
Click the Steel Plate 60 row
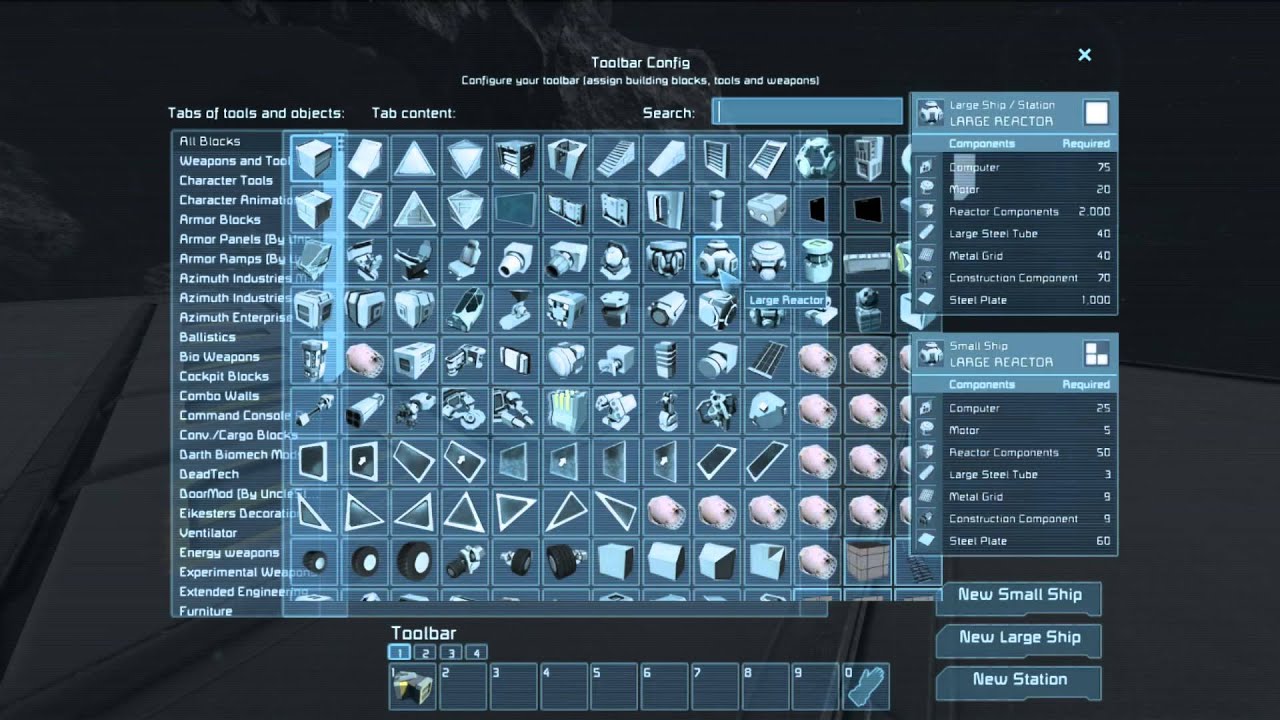tap(1015, 541)
